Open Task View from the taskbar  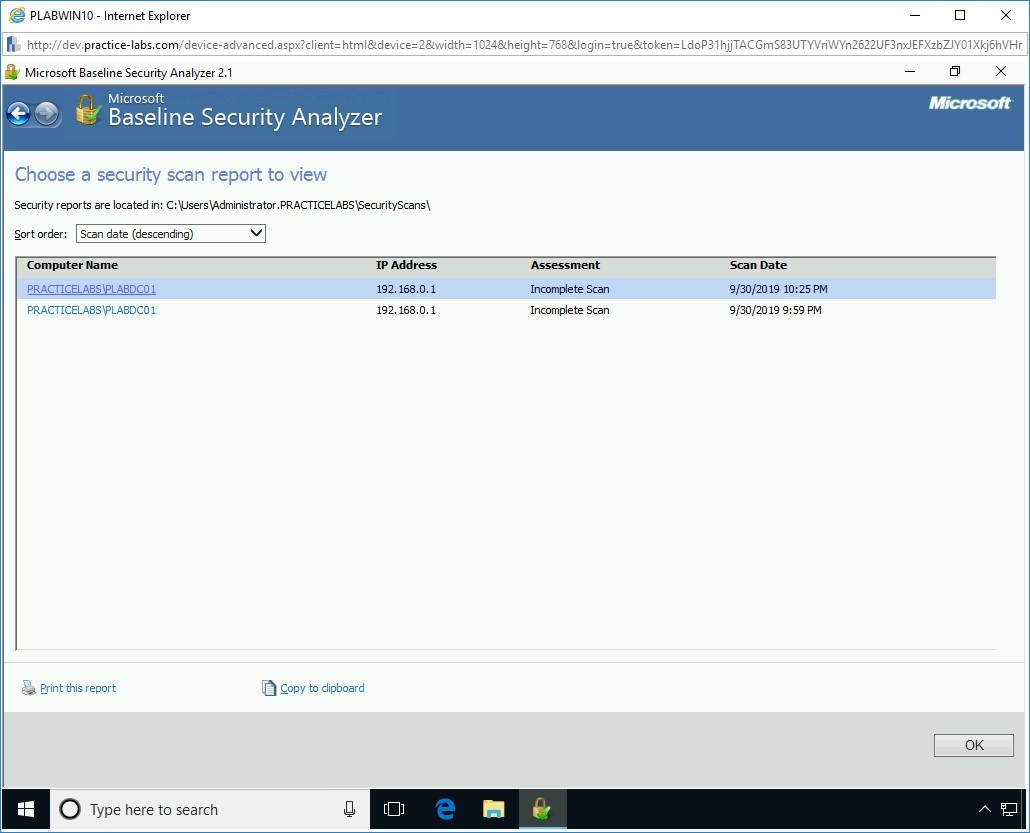[x=394, y=809]
